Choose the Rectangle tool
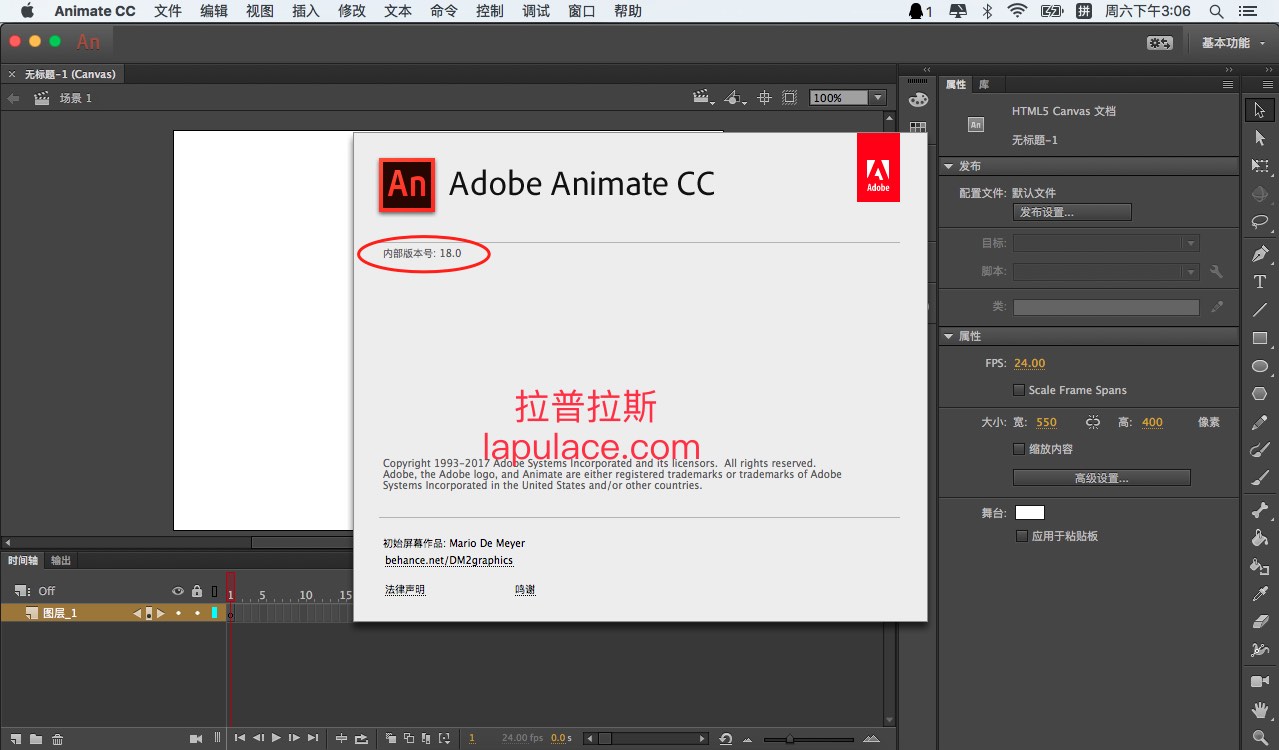The image size is (1279, 750). (x=1260, y=339)
